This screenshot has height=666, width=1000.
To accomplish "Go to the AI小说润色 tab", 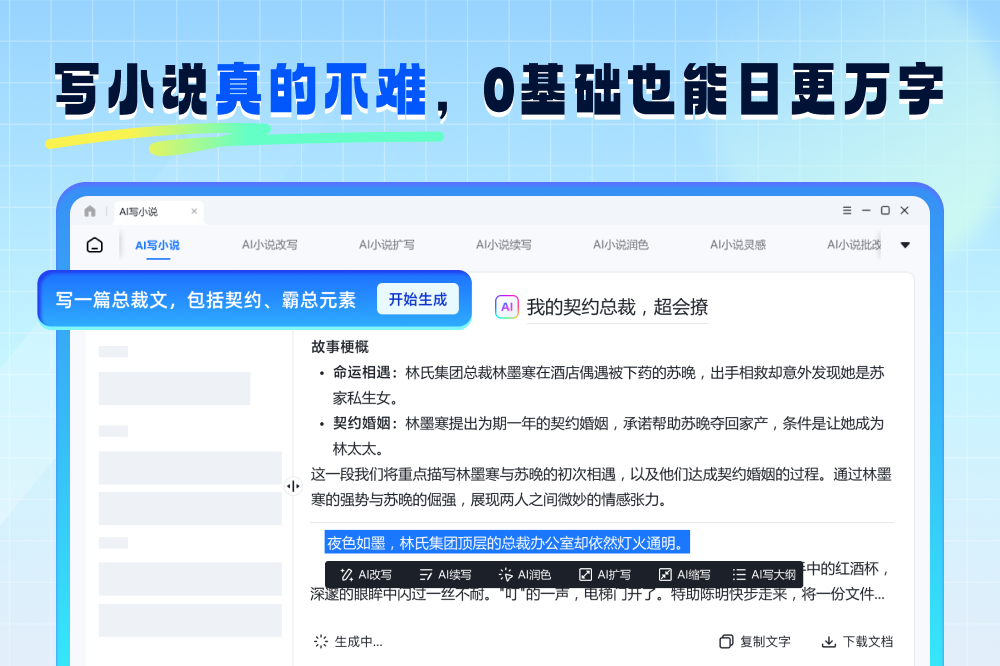I will [x=620, y=245].
